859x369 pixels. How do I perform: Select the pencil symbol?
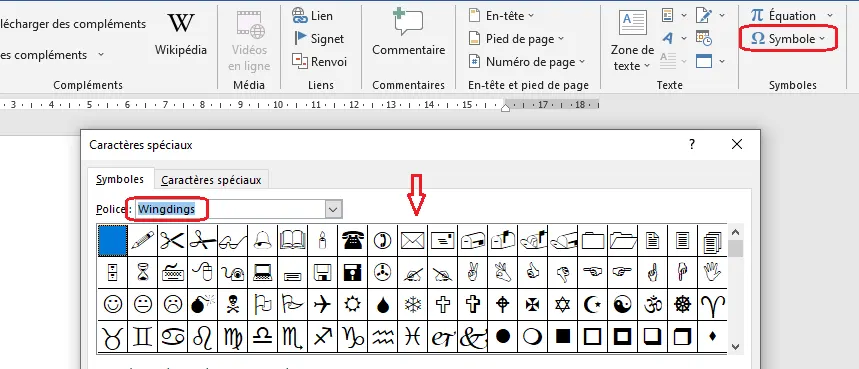tap(142, 240)
